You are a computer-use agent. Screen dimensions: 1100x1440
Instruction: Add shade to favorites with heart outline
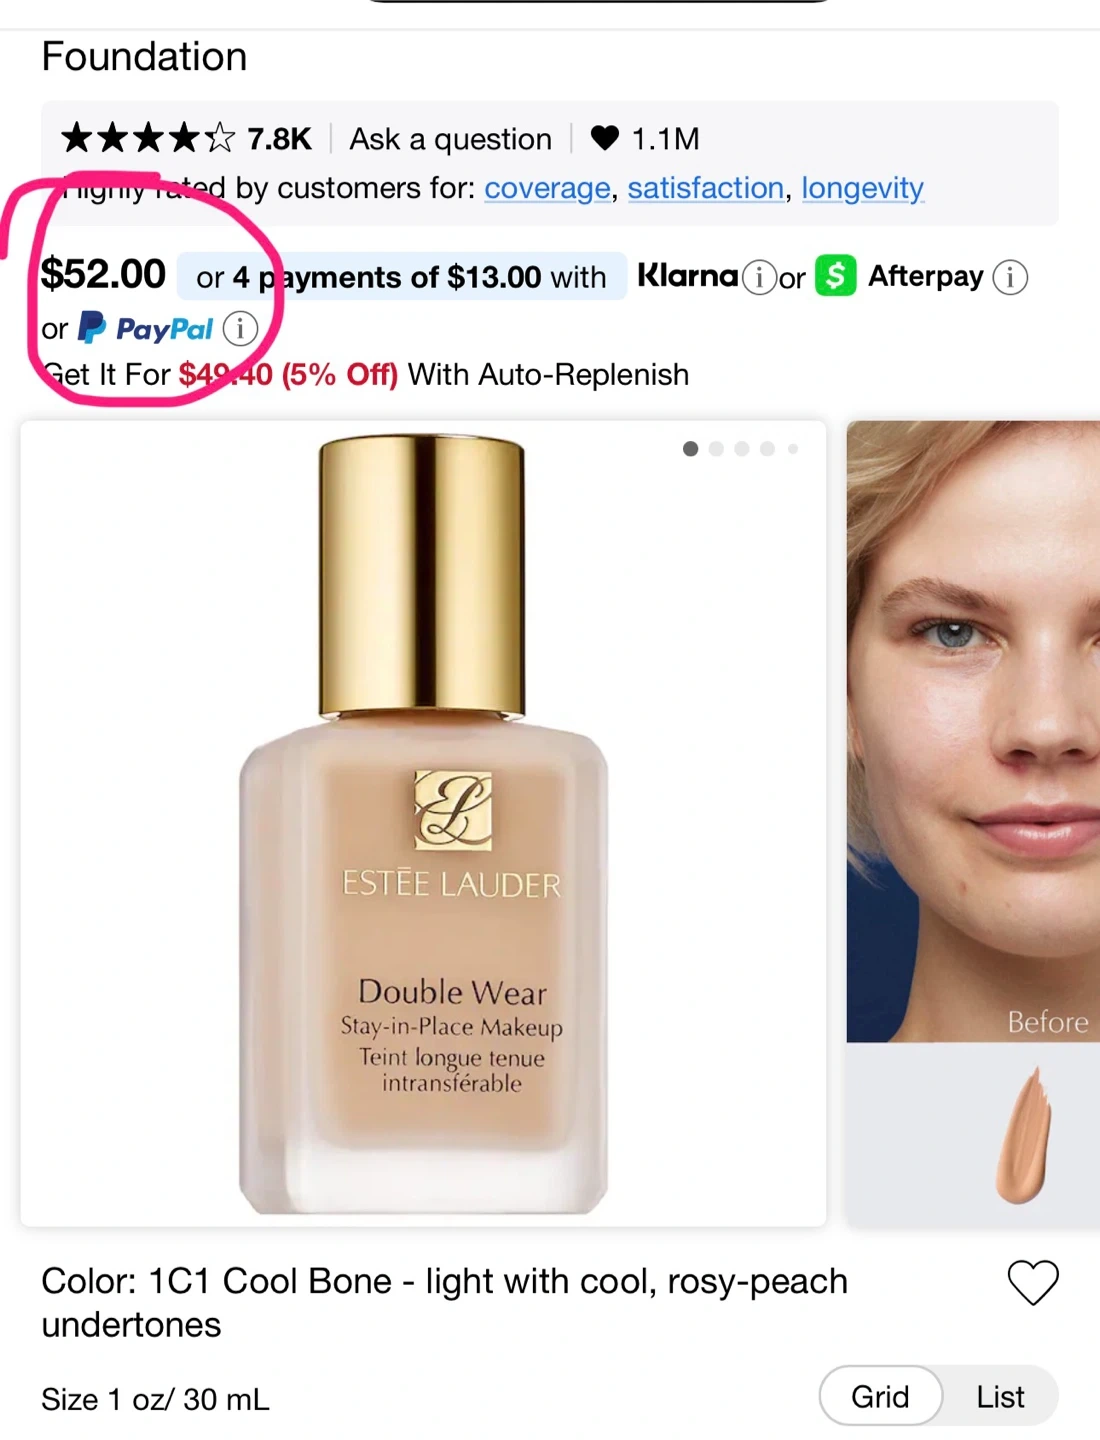[x=1032, y=1282]
